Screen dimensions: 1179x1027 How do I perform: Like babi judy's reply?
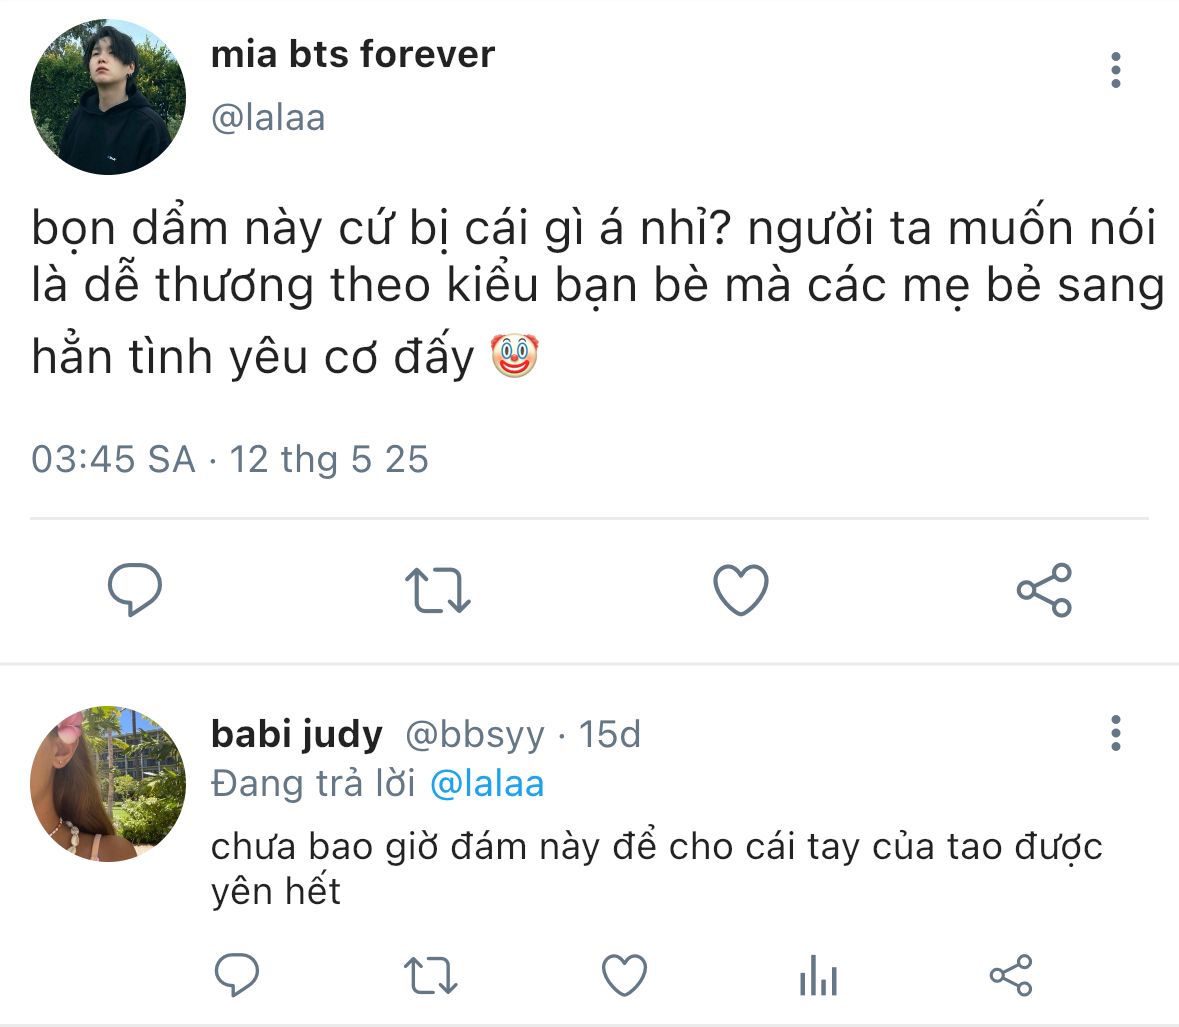pos(624,975)
